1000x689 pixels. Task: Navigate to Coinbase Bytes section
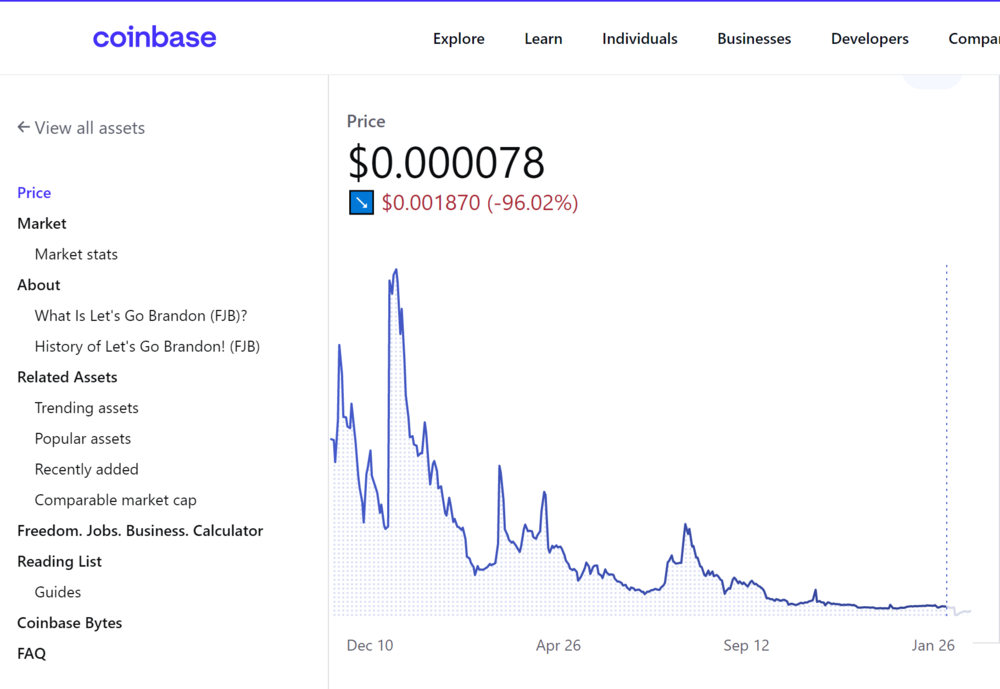pyautogui.click(x=69, y=623)
